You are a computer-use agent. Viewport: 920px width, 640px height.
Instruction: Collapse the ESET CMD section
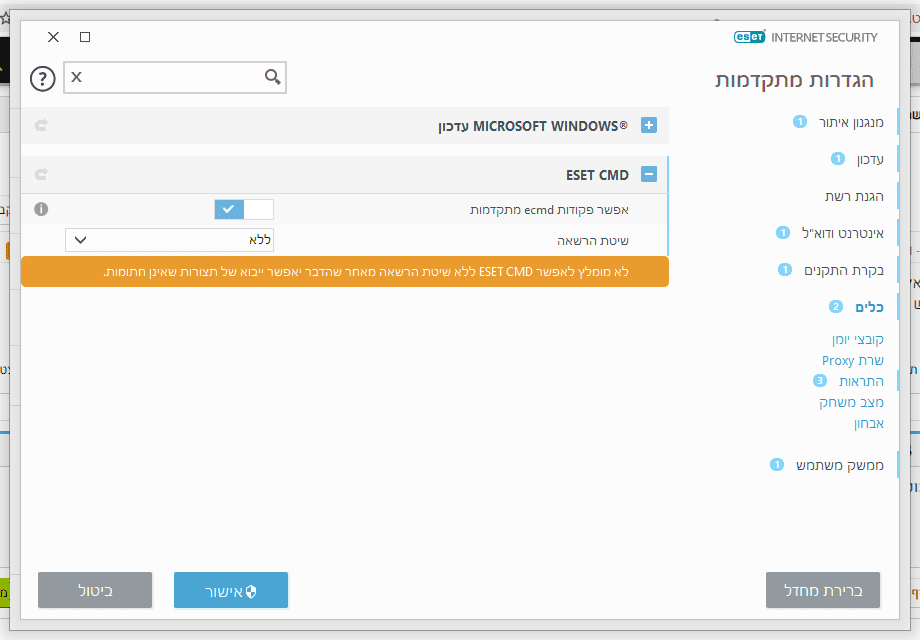point(648,174)
